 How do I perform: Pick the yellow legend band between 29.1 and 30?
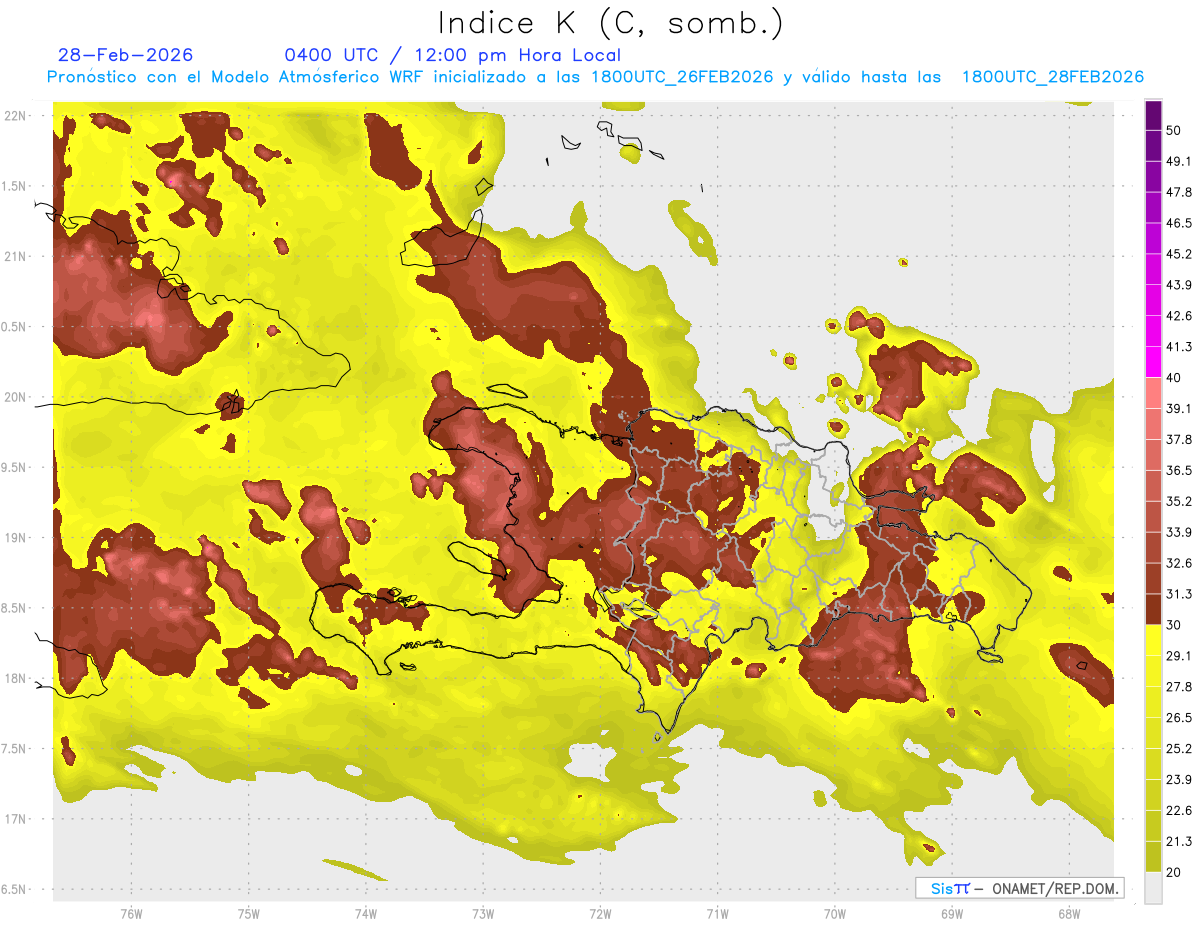pos(1153,640)
